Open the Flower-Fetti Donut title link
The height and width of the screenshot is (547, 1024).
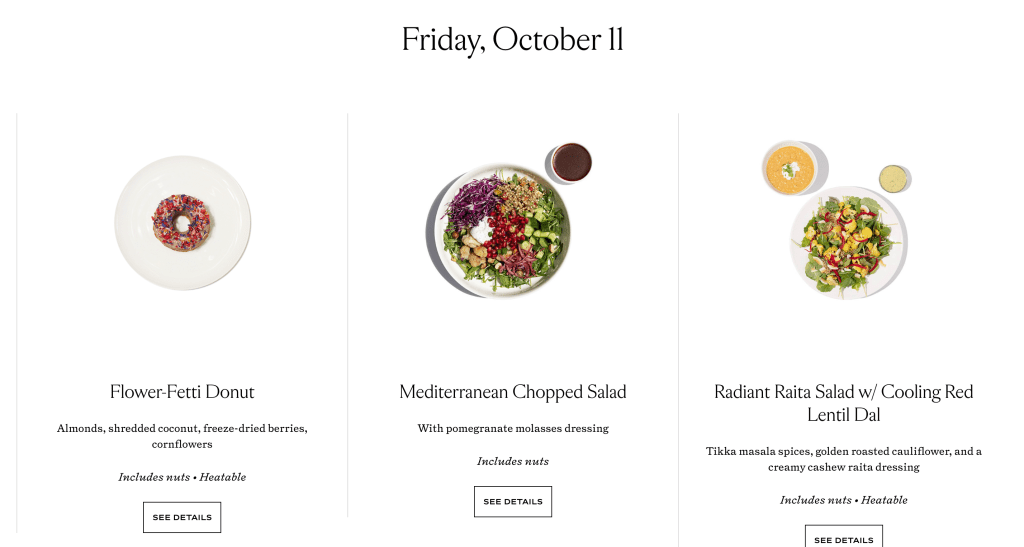pyautogui.click(x=182, y=392)
